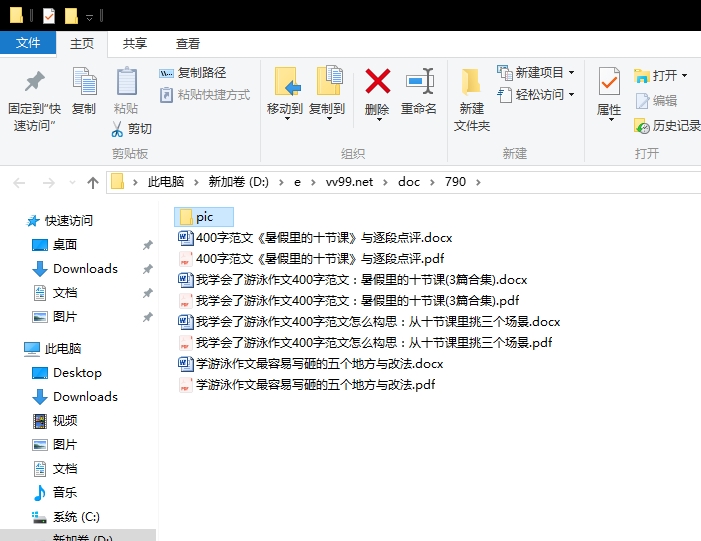Click the Properties (属性) checkmark icon
This screenshot has width=701, height=541.
pyautogui.click(x=609, y=81)
